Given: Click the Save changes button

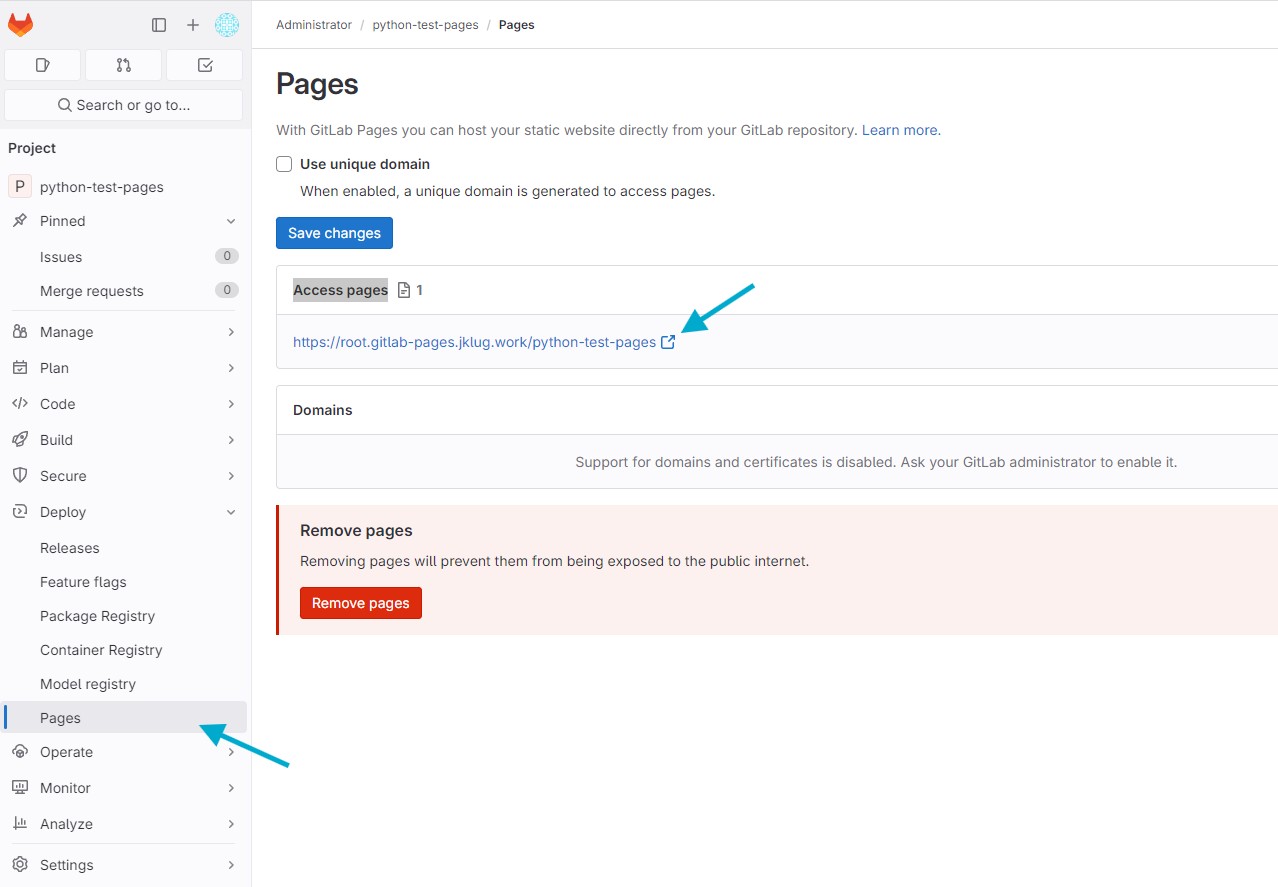Looking at the screenshot, I should 334,233.
